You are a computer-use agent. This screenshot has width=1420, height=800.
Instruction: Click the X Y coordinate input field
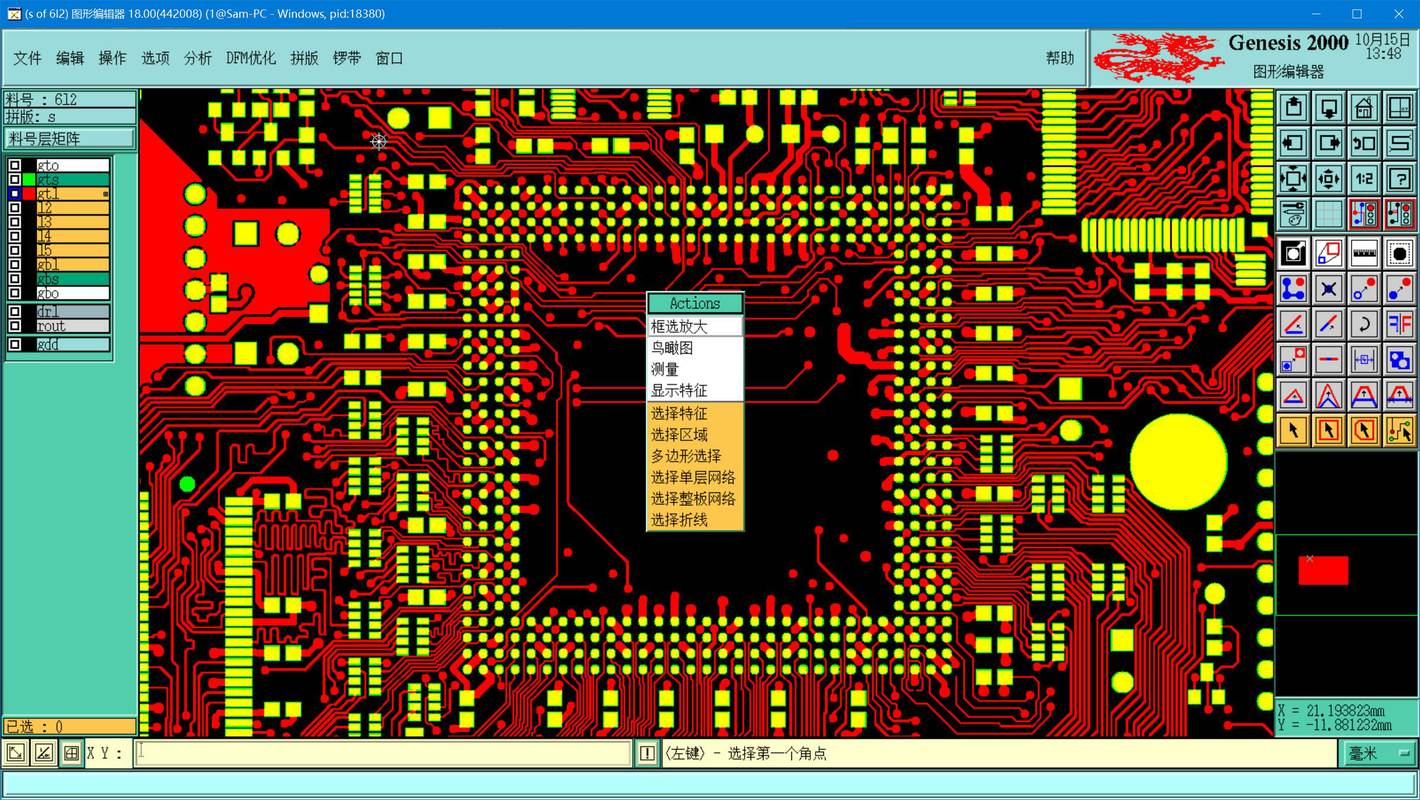click(x=383, y=753)
